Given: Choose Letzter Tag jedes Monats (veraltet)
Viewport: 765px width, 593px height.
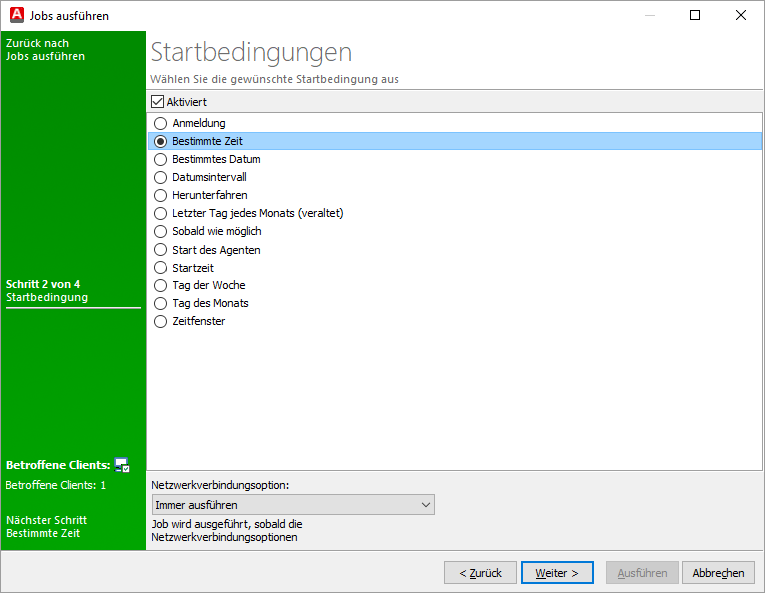Looking at the screenshot, I should 161,213.
